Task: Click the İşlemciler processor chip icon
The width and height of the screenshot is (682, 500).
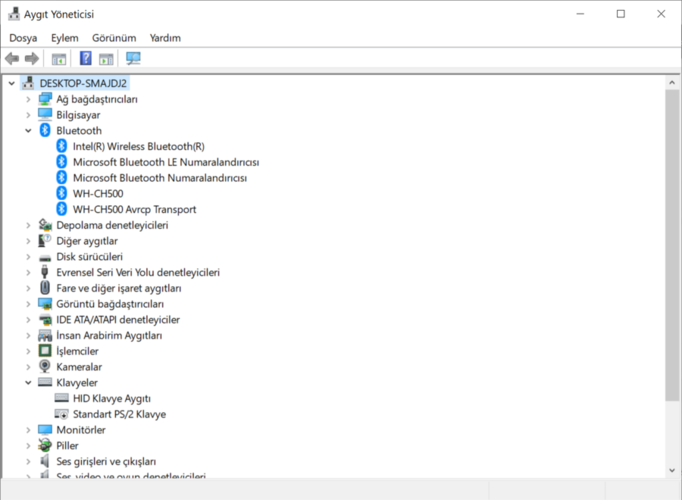Action: coord(45,350)
